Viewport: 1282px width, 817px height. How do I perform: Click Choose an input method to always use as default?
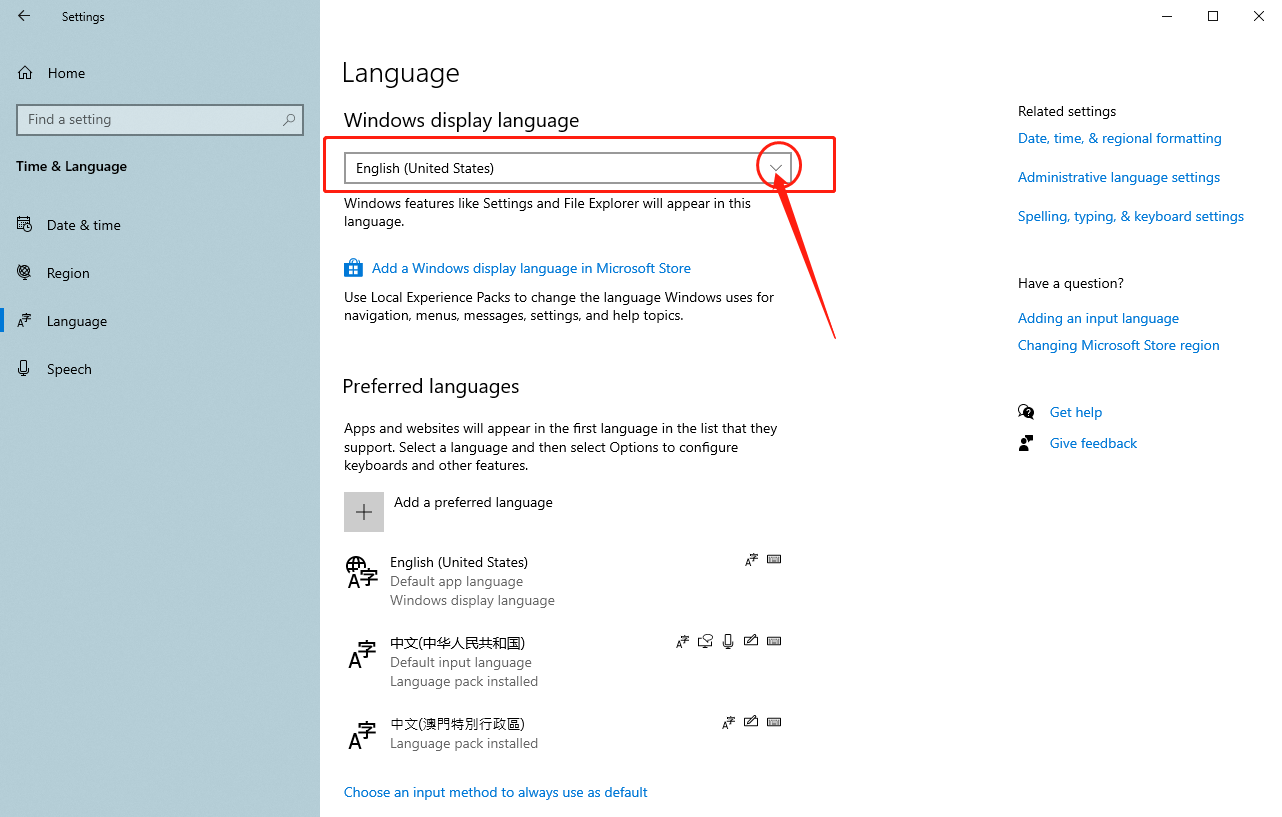click(496, 792)
